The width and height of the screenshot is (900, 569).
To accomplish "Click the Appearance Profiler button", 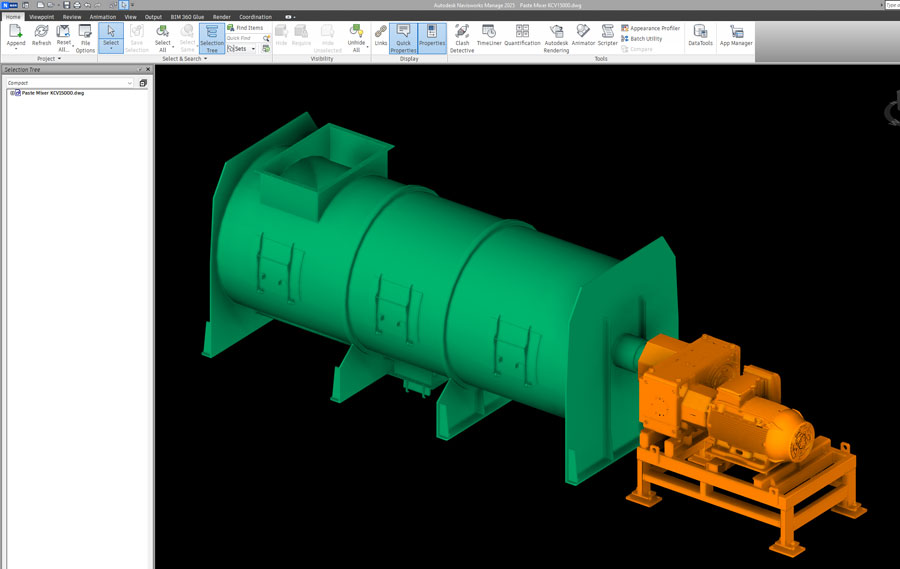I will (650, 28).
